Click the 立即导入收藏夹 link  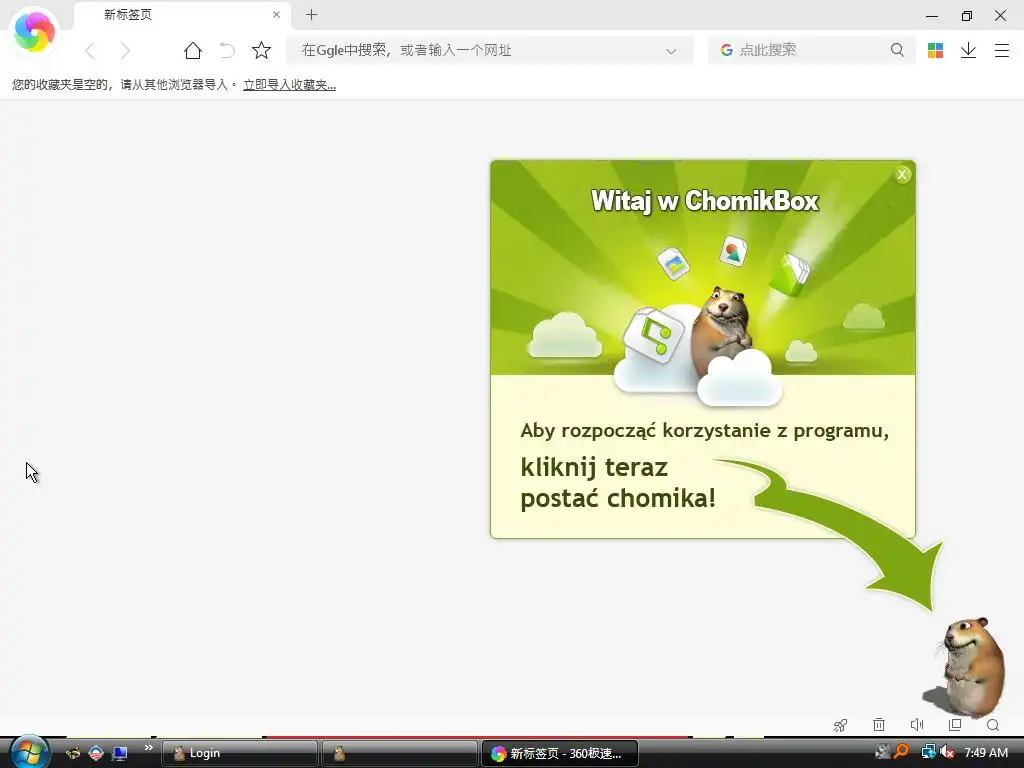[289, 85]
